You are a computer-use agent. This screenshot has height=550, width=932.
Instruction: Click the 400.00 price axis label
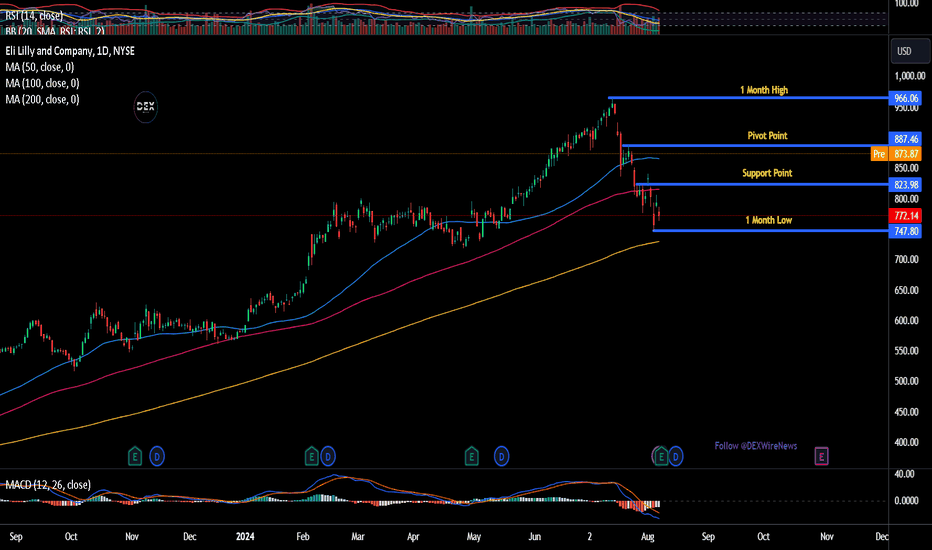907,442
